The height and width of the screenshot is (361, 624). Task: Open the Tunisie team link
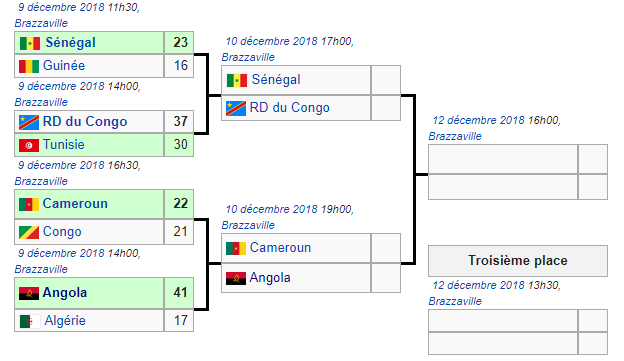click(64, 144)
